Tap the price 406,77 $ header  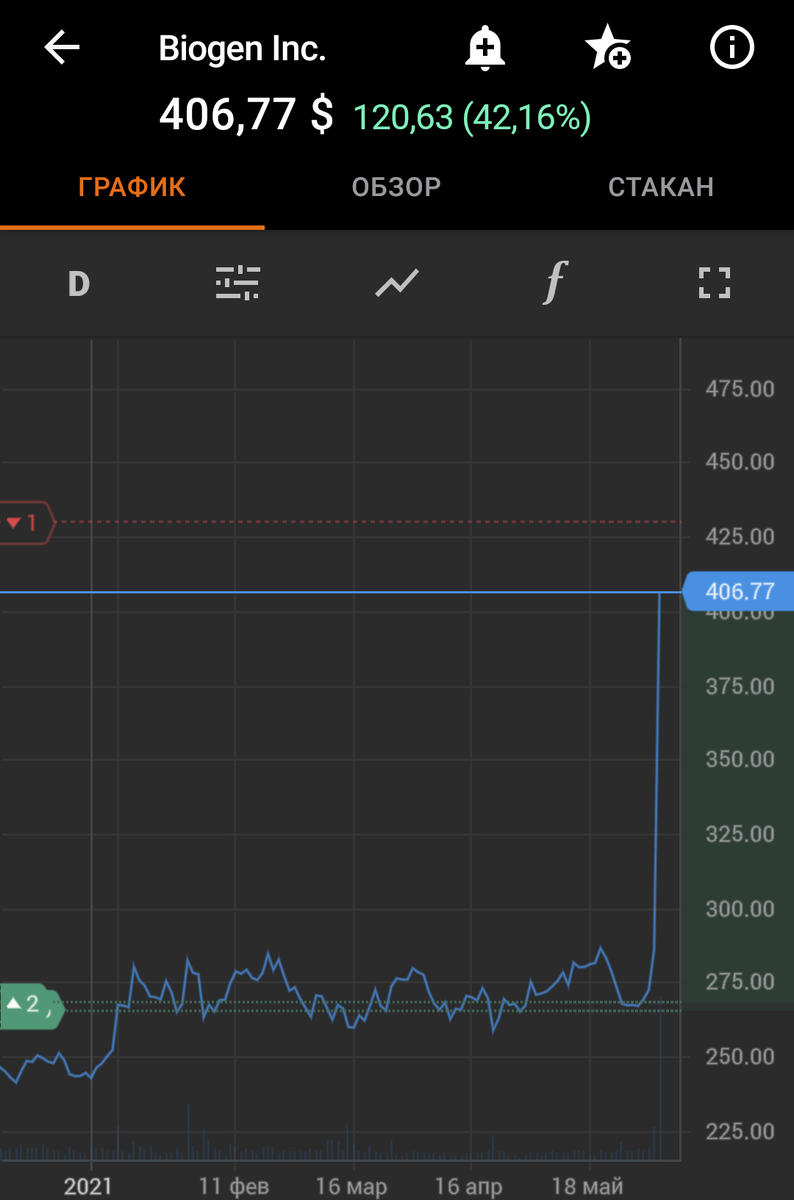[x=246, y=115]
